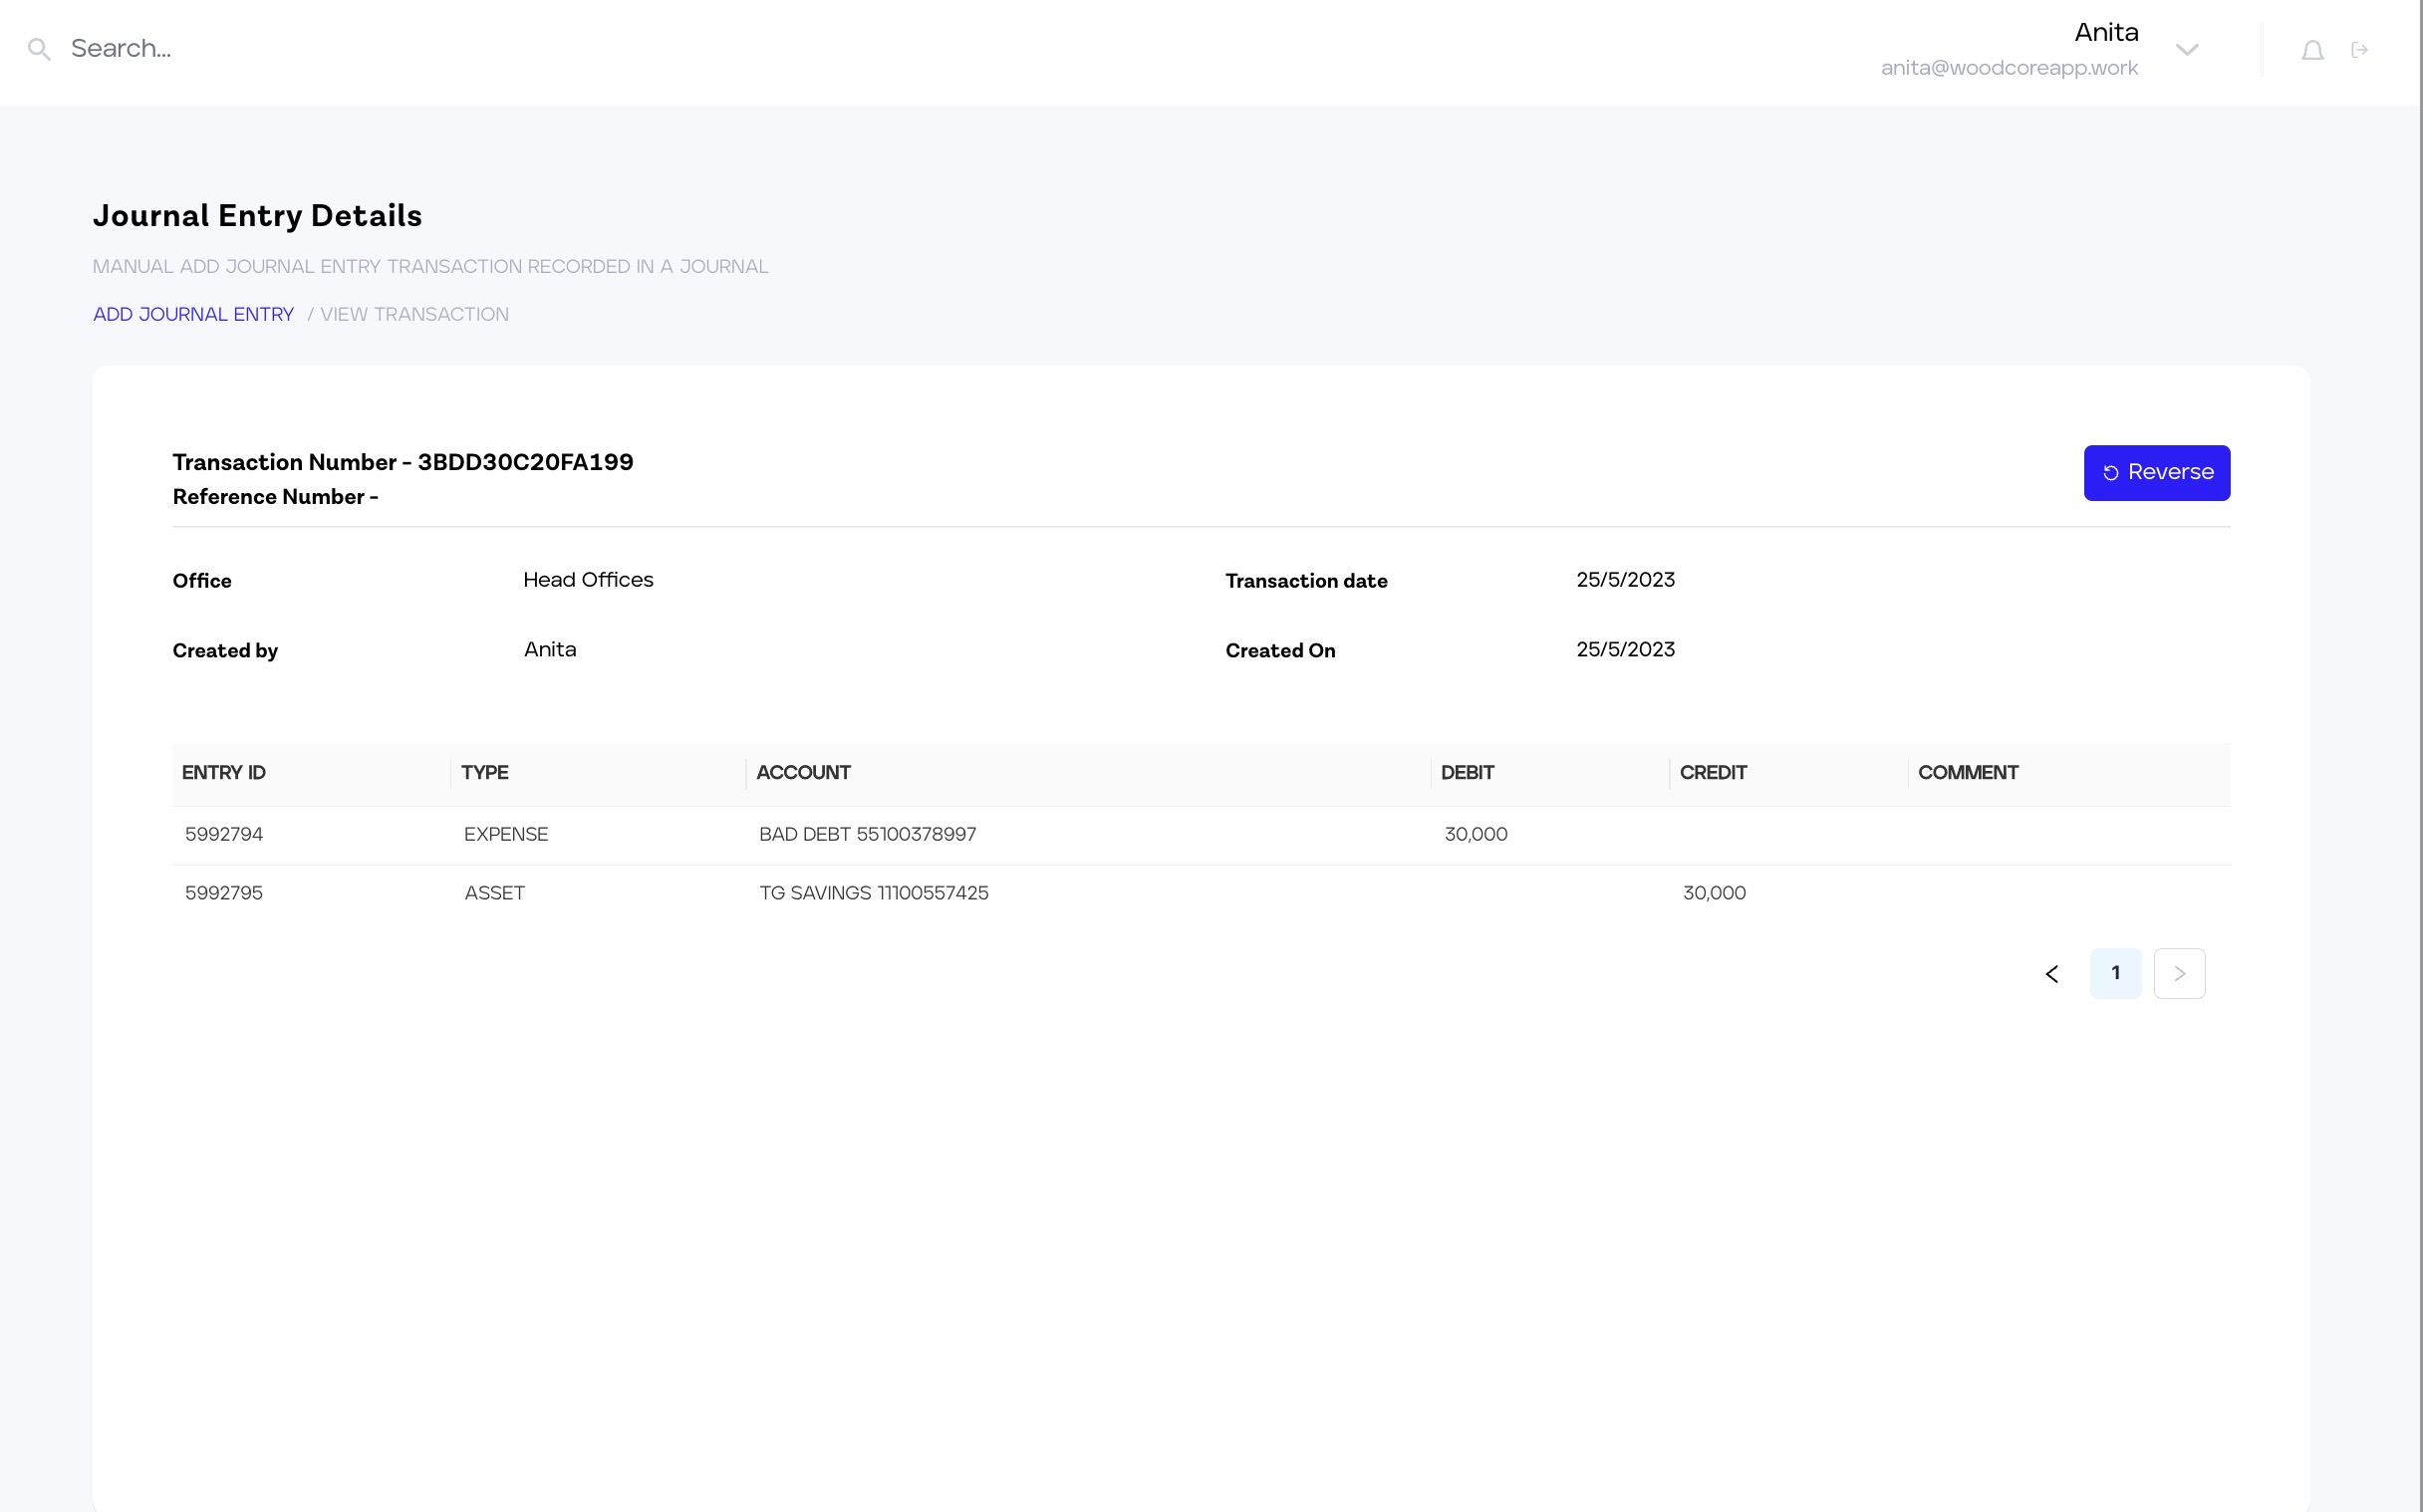The width and height of the screenshot is (2423, 1512).
Task: Click the Debit column header
Action: [x=1467, y=773]
